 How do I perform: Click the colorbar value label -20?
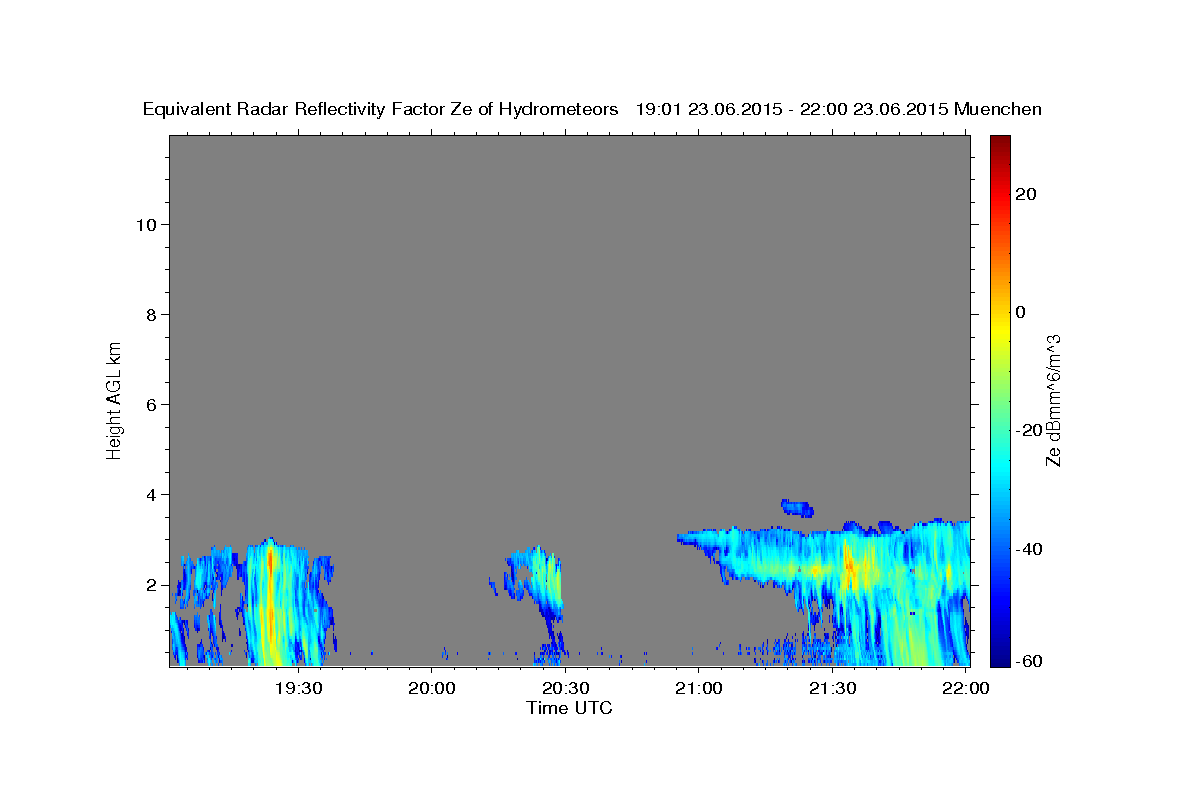tap(1028, 430)
